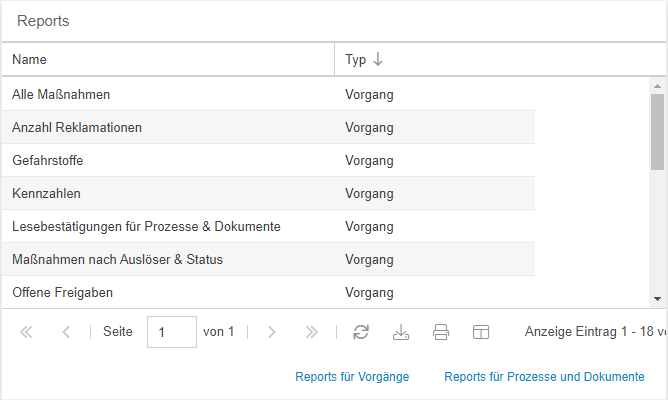The image size is (668, 400).
Task: Refresh the reports list
Action: tap(361, 332)
